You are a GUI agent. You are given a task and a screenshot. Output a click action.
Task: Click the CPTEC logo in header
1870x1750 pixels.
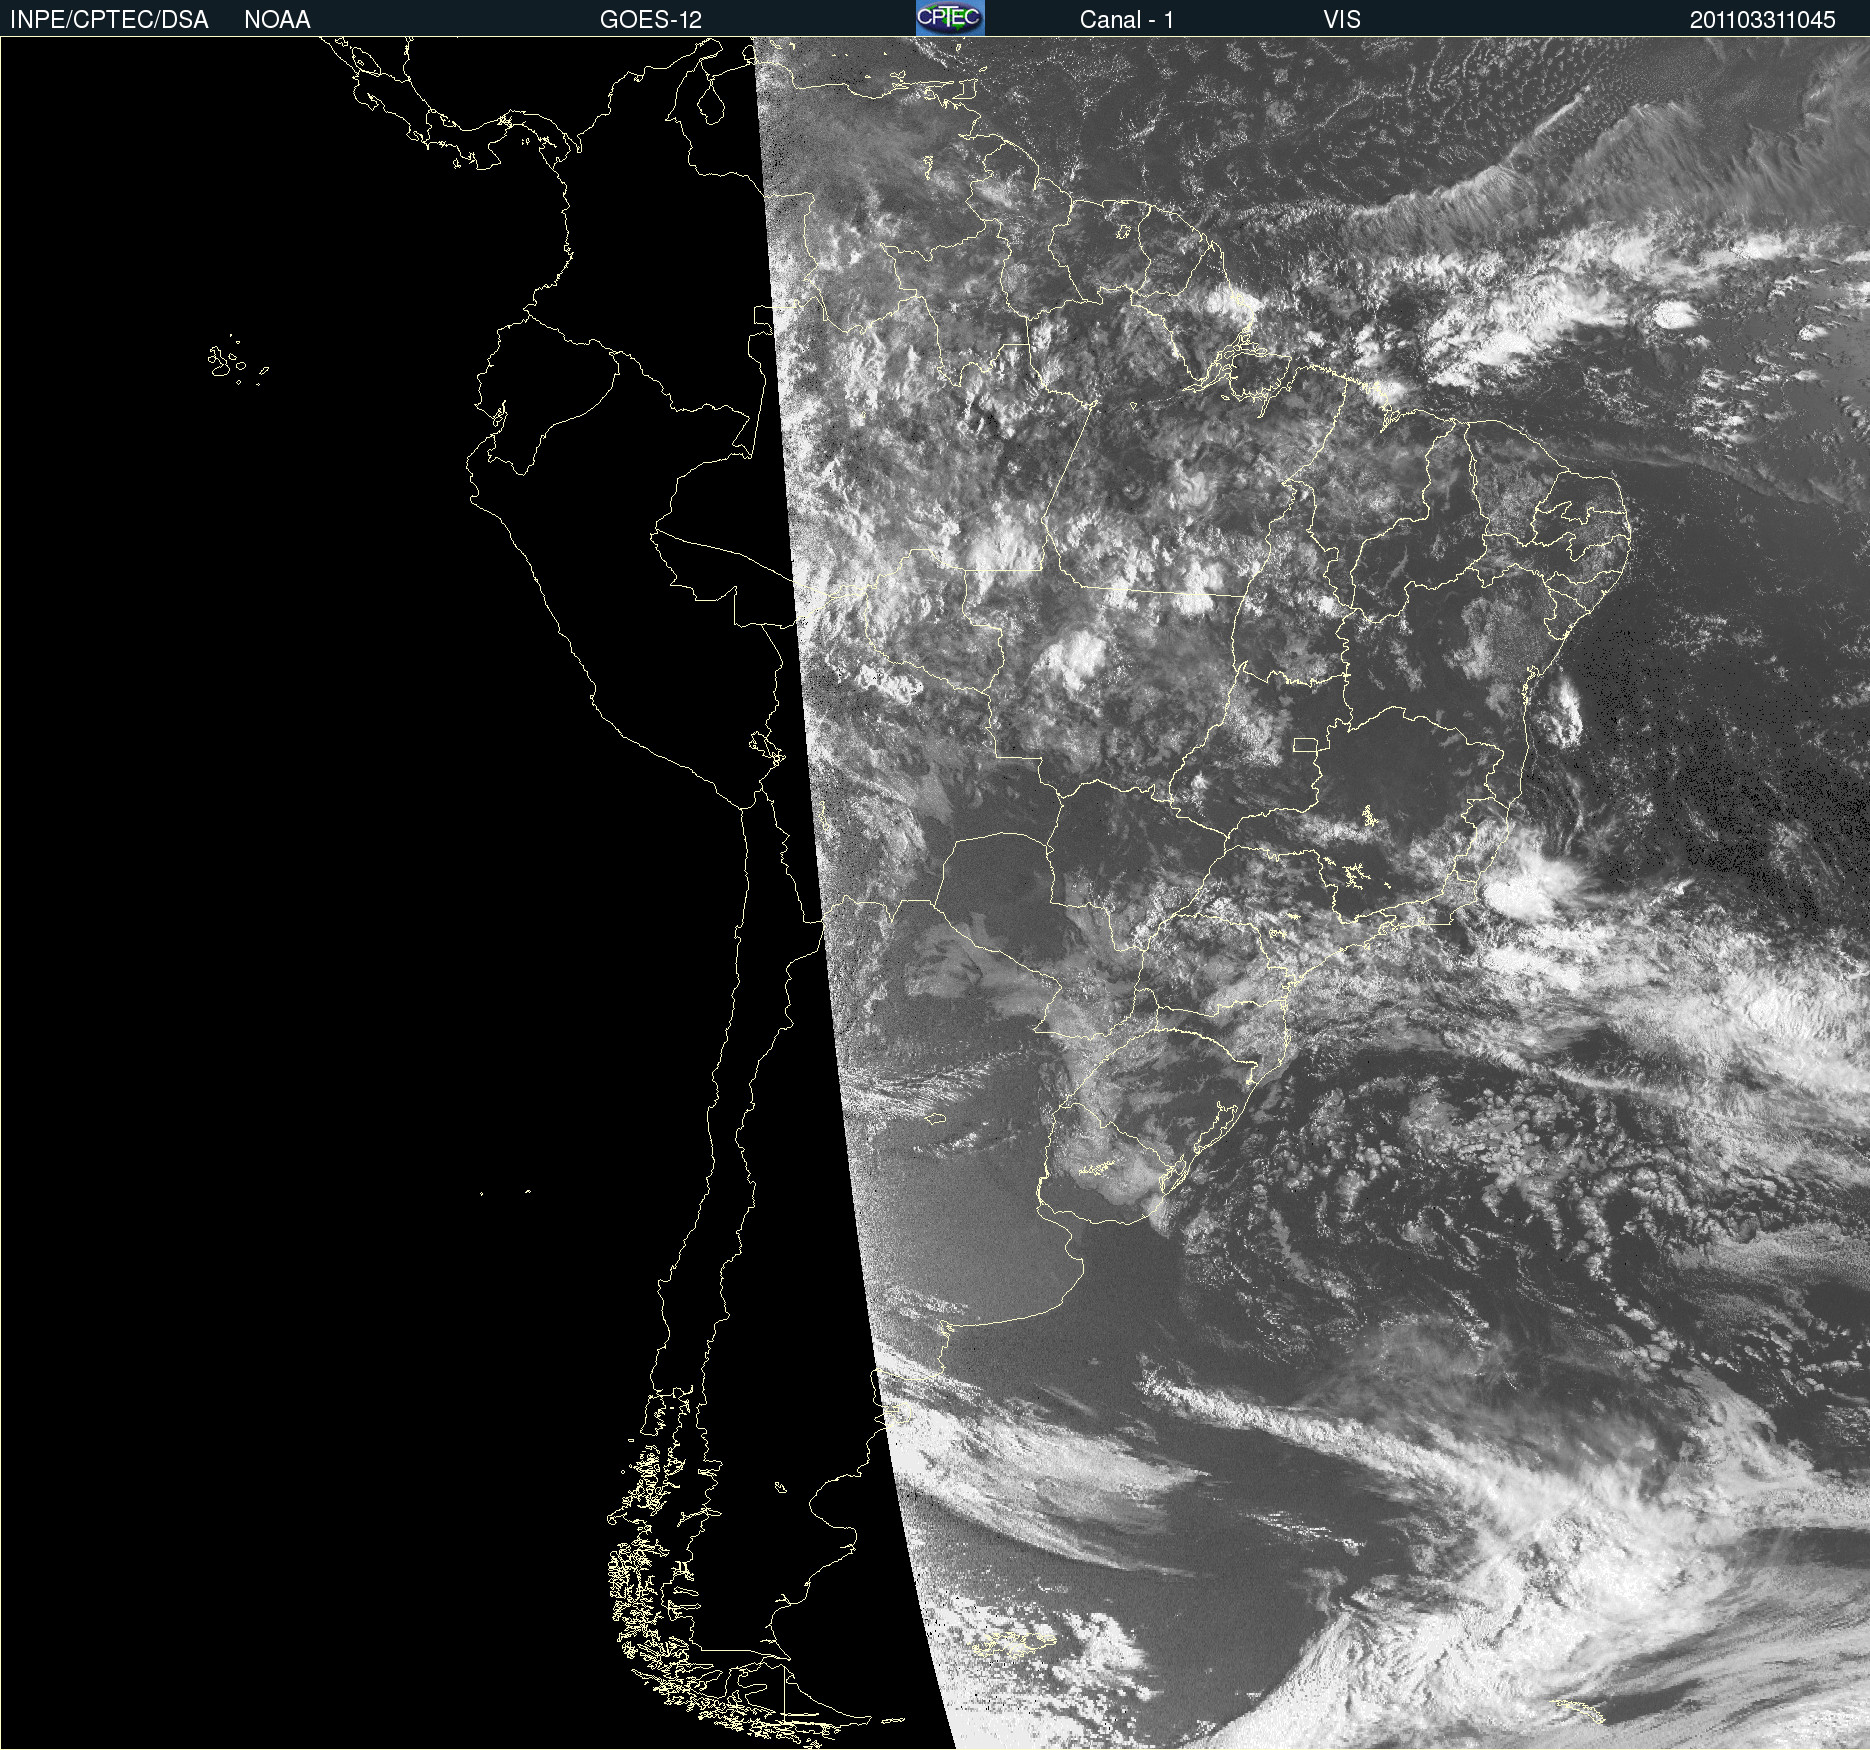point(950,18)
